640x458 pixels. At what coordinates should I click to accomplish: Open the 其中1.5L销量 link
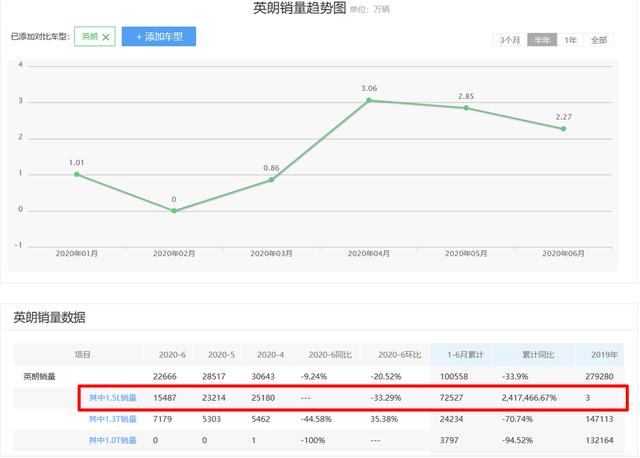coord(113,398)
